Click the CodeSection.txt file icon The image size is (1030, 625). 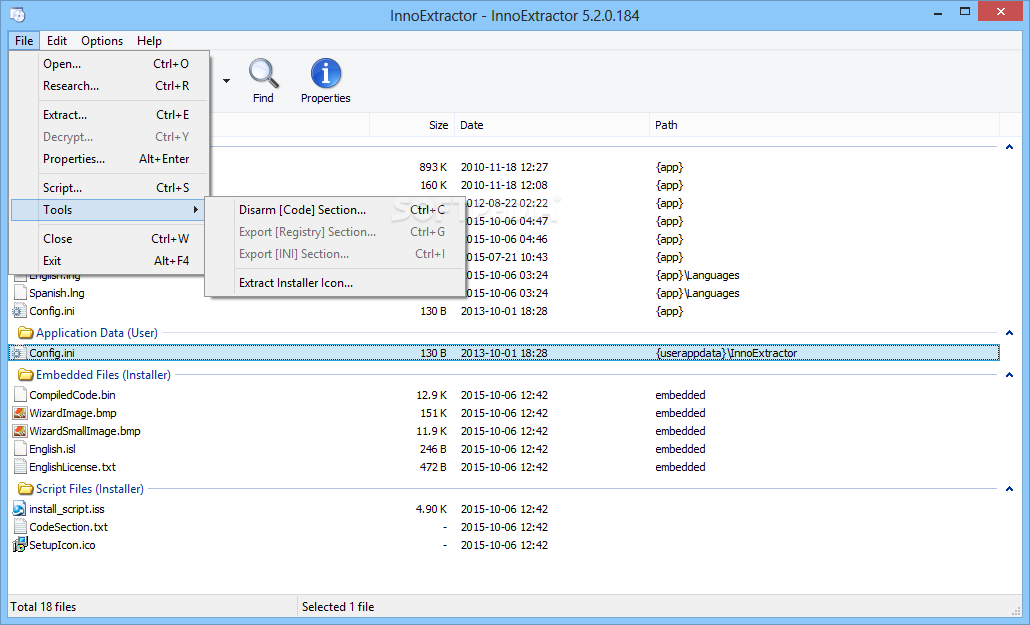(20, 527)
